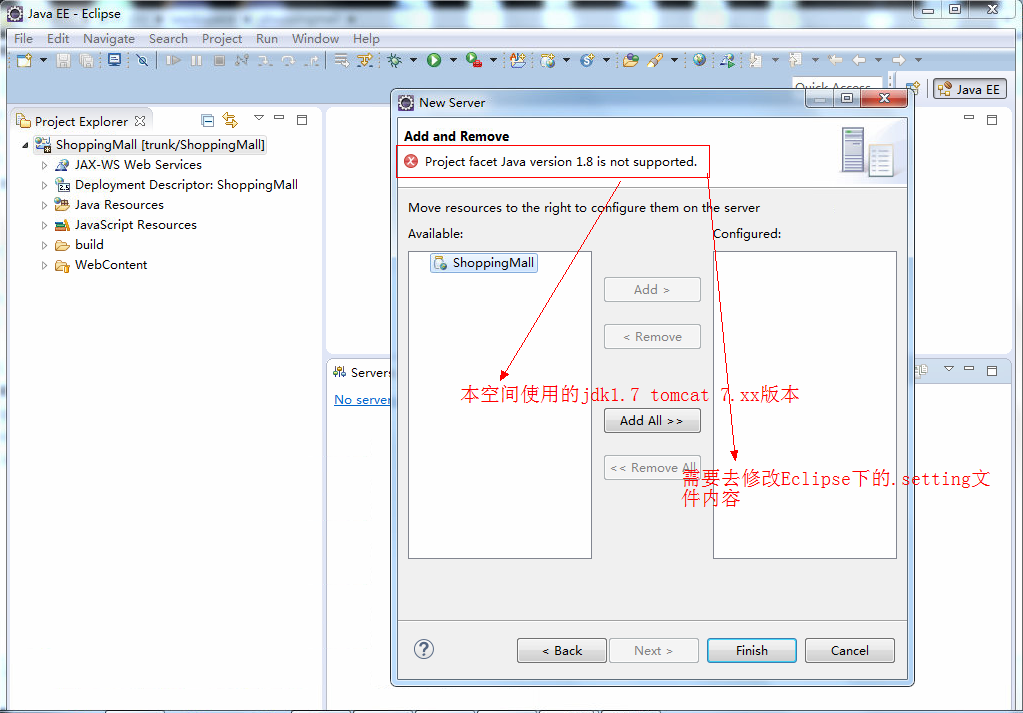
Task: Click the Collapse All icon in Project Explorer
Action: coord(207,120)
